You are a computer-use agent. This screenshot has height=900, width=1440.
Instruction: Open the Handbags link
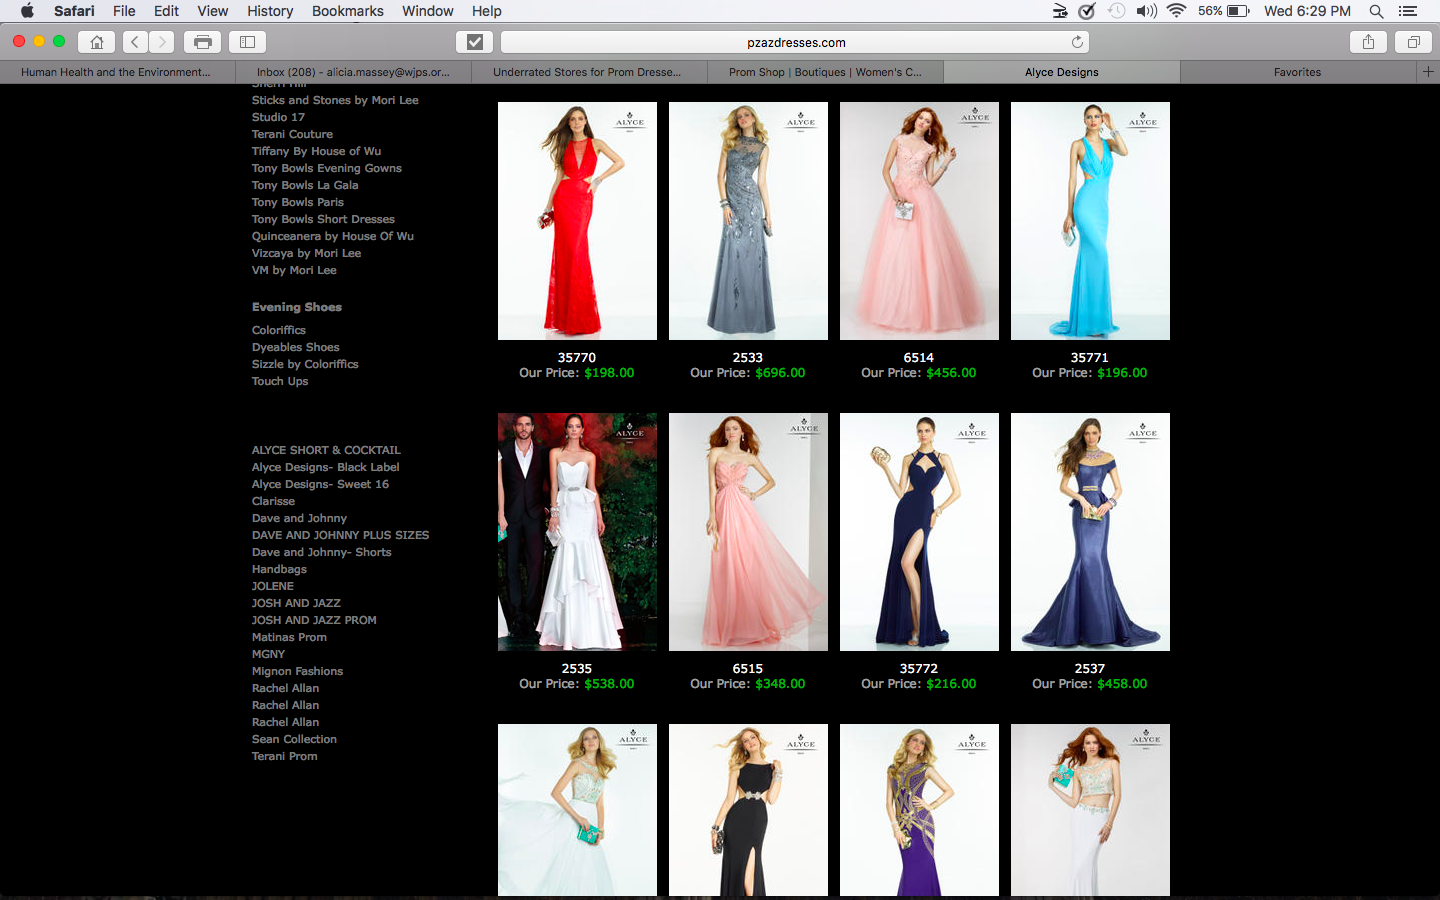[x=279, y=569]
